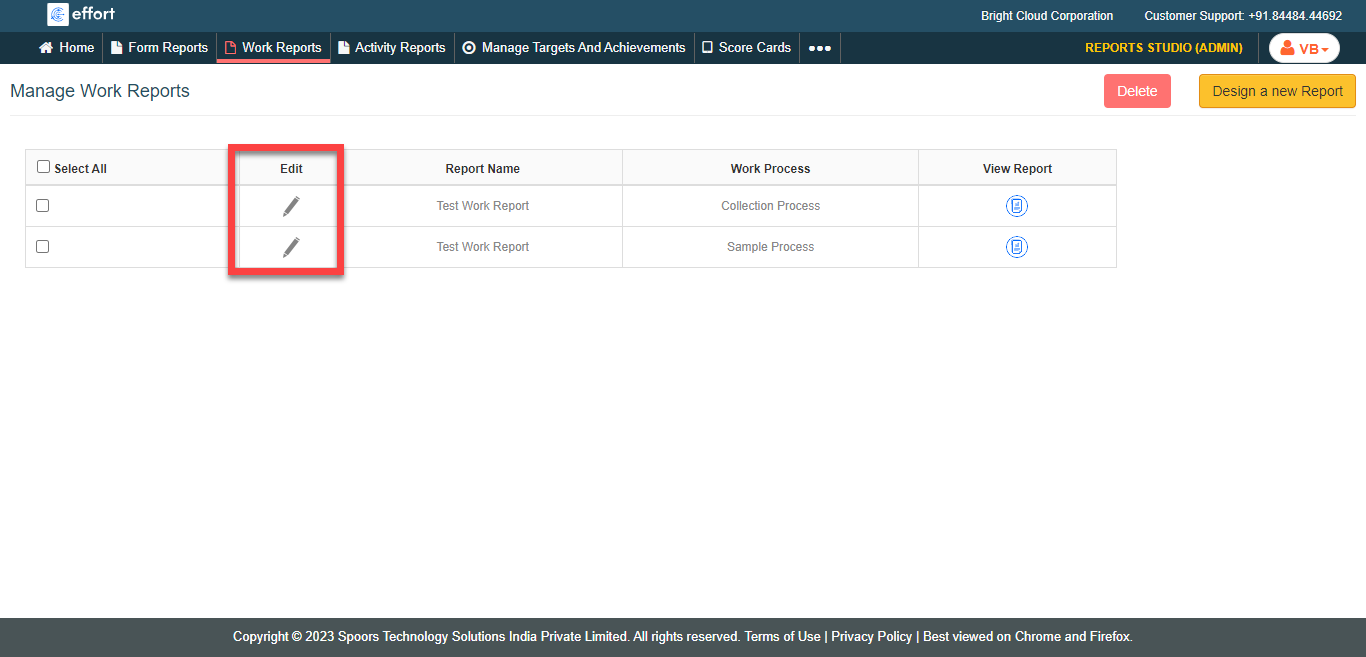Tick the checkbox for Collection Process row
Image resolution: width=1366 pixels, height=657 pixels.
click(42, 205)
